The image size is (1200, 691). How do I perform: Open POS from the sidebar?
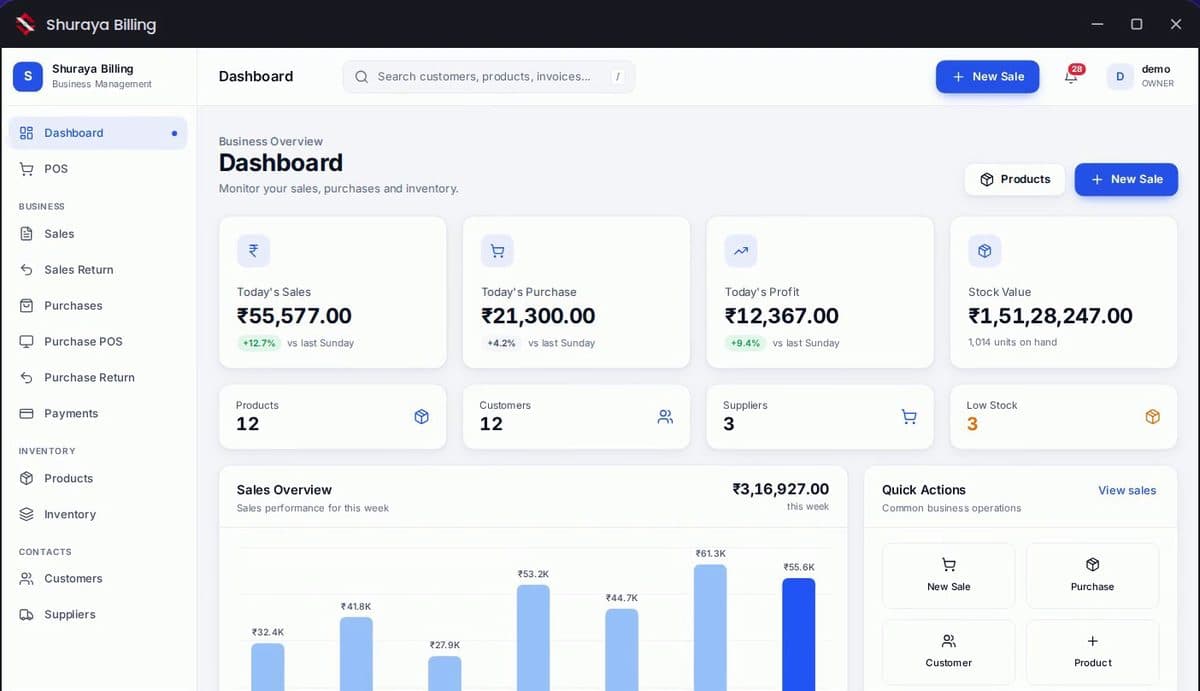(98, 169)
